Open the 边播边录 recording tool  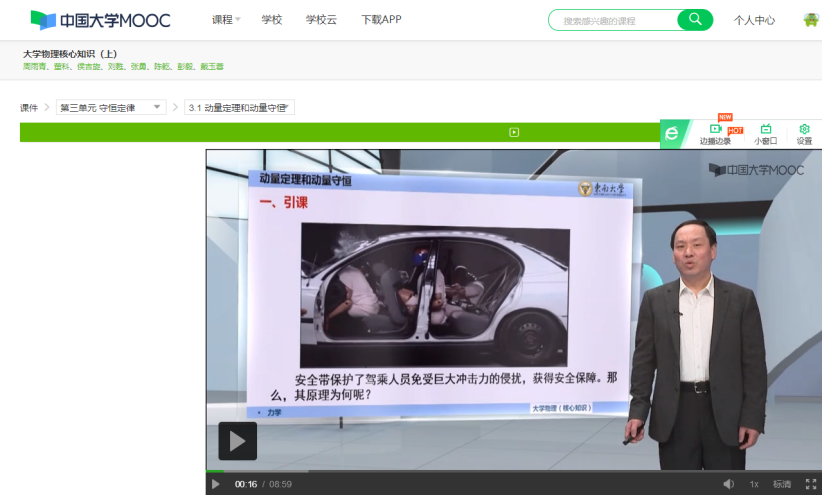pyautogui.click(x=715, y=134)
